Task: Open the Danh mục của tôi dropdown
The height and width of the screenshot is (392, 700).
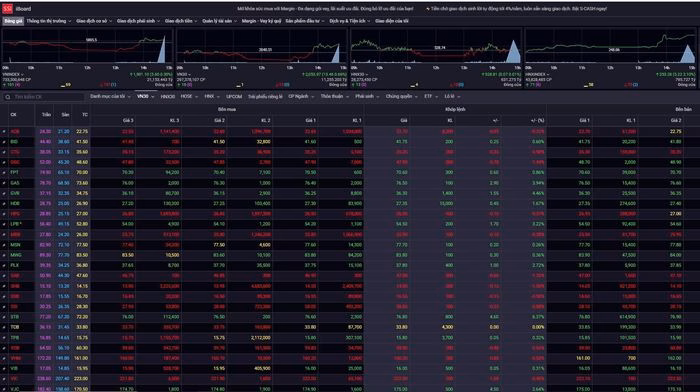Action: coord(110,96)
